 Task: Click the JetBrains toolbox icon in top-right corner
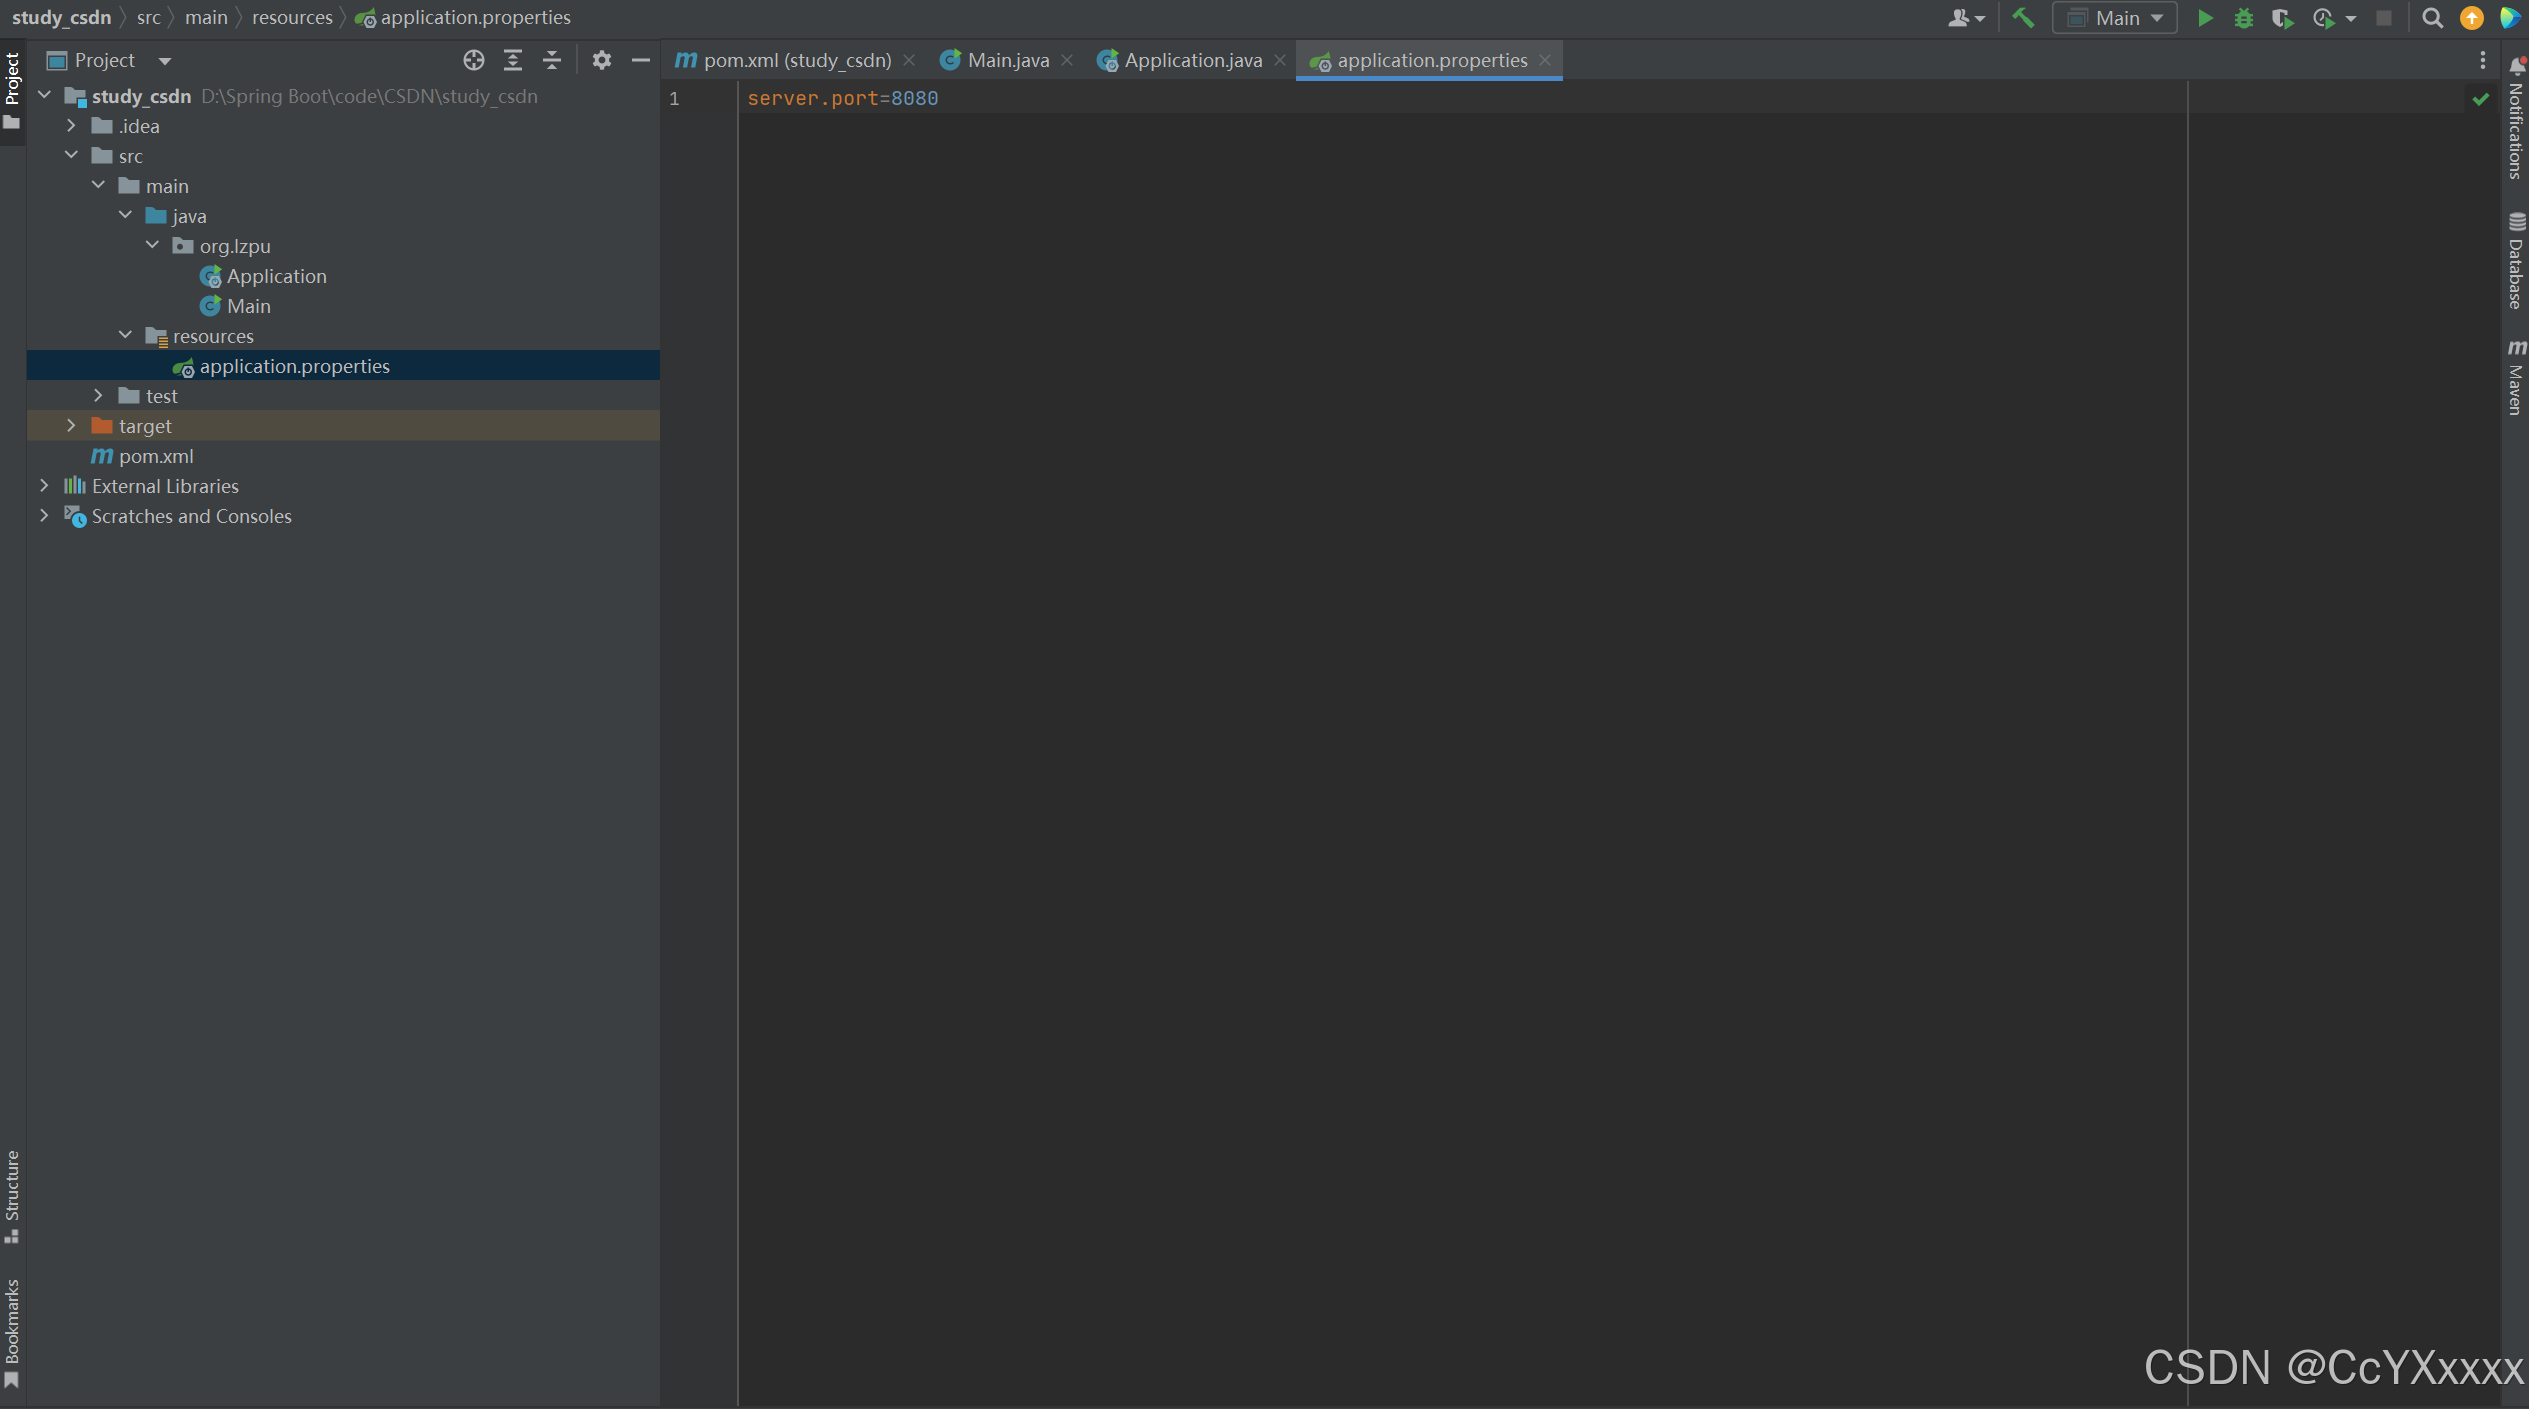pos(2510,18)
